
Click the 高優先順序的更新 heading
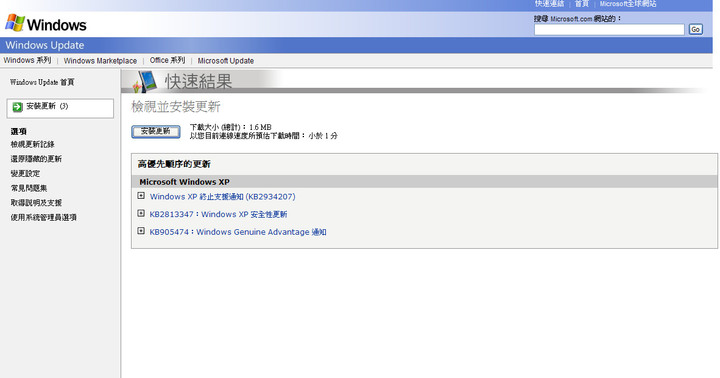click(x=174, y=164)
